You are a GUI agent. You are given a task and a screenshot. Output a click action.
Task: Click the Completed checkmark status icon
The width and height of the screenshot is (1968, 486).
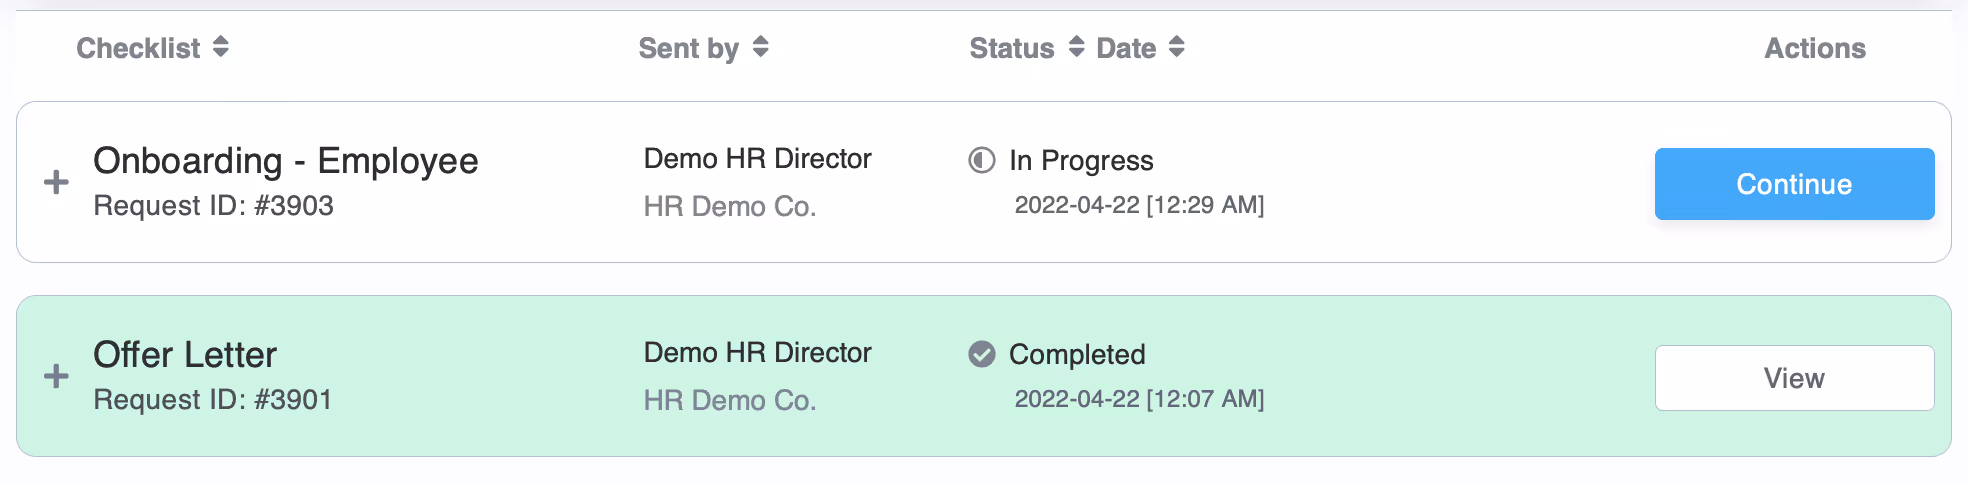tap(982, 354)
